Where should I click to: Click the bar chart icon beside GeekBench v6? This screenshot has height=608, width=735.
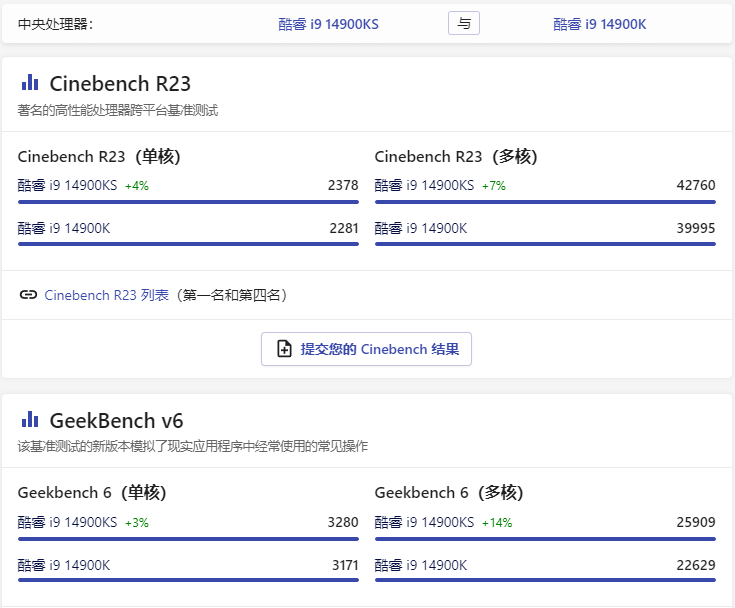30,419
